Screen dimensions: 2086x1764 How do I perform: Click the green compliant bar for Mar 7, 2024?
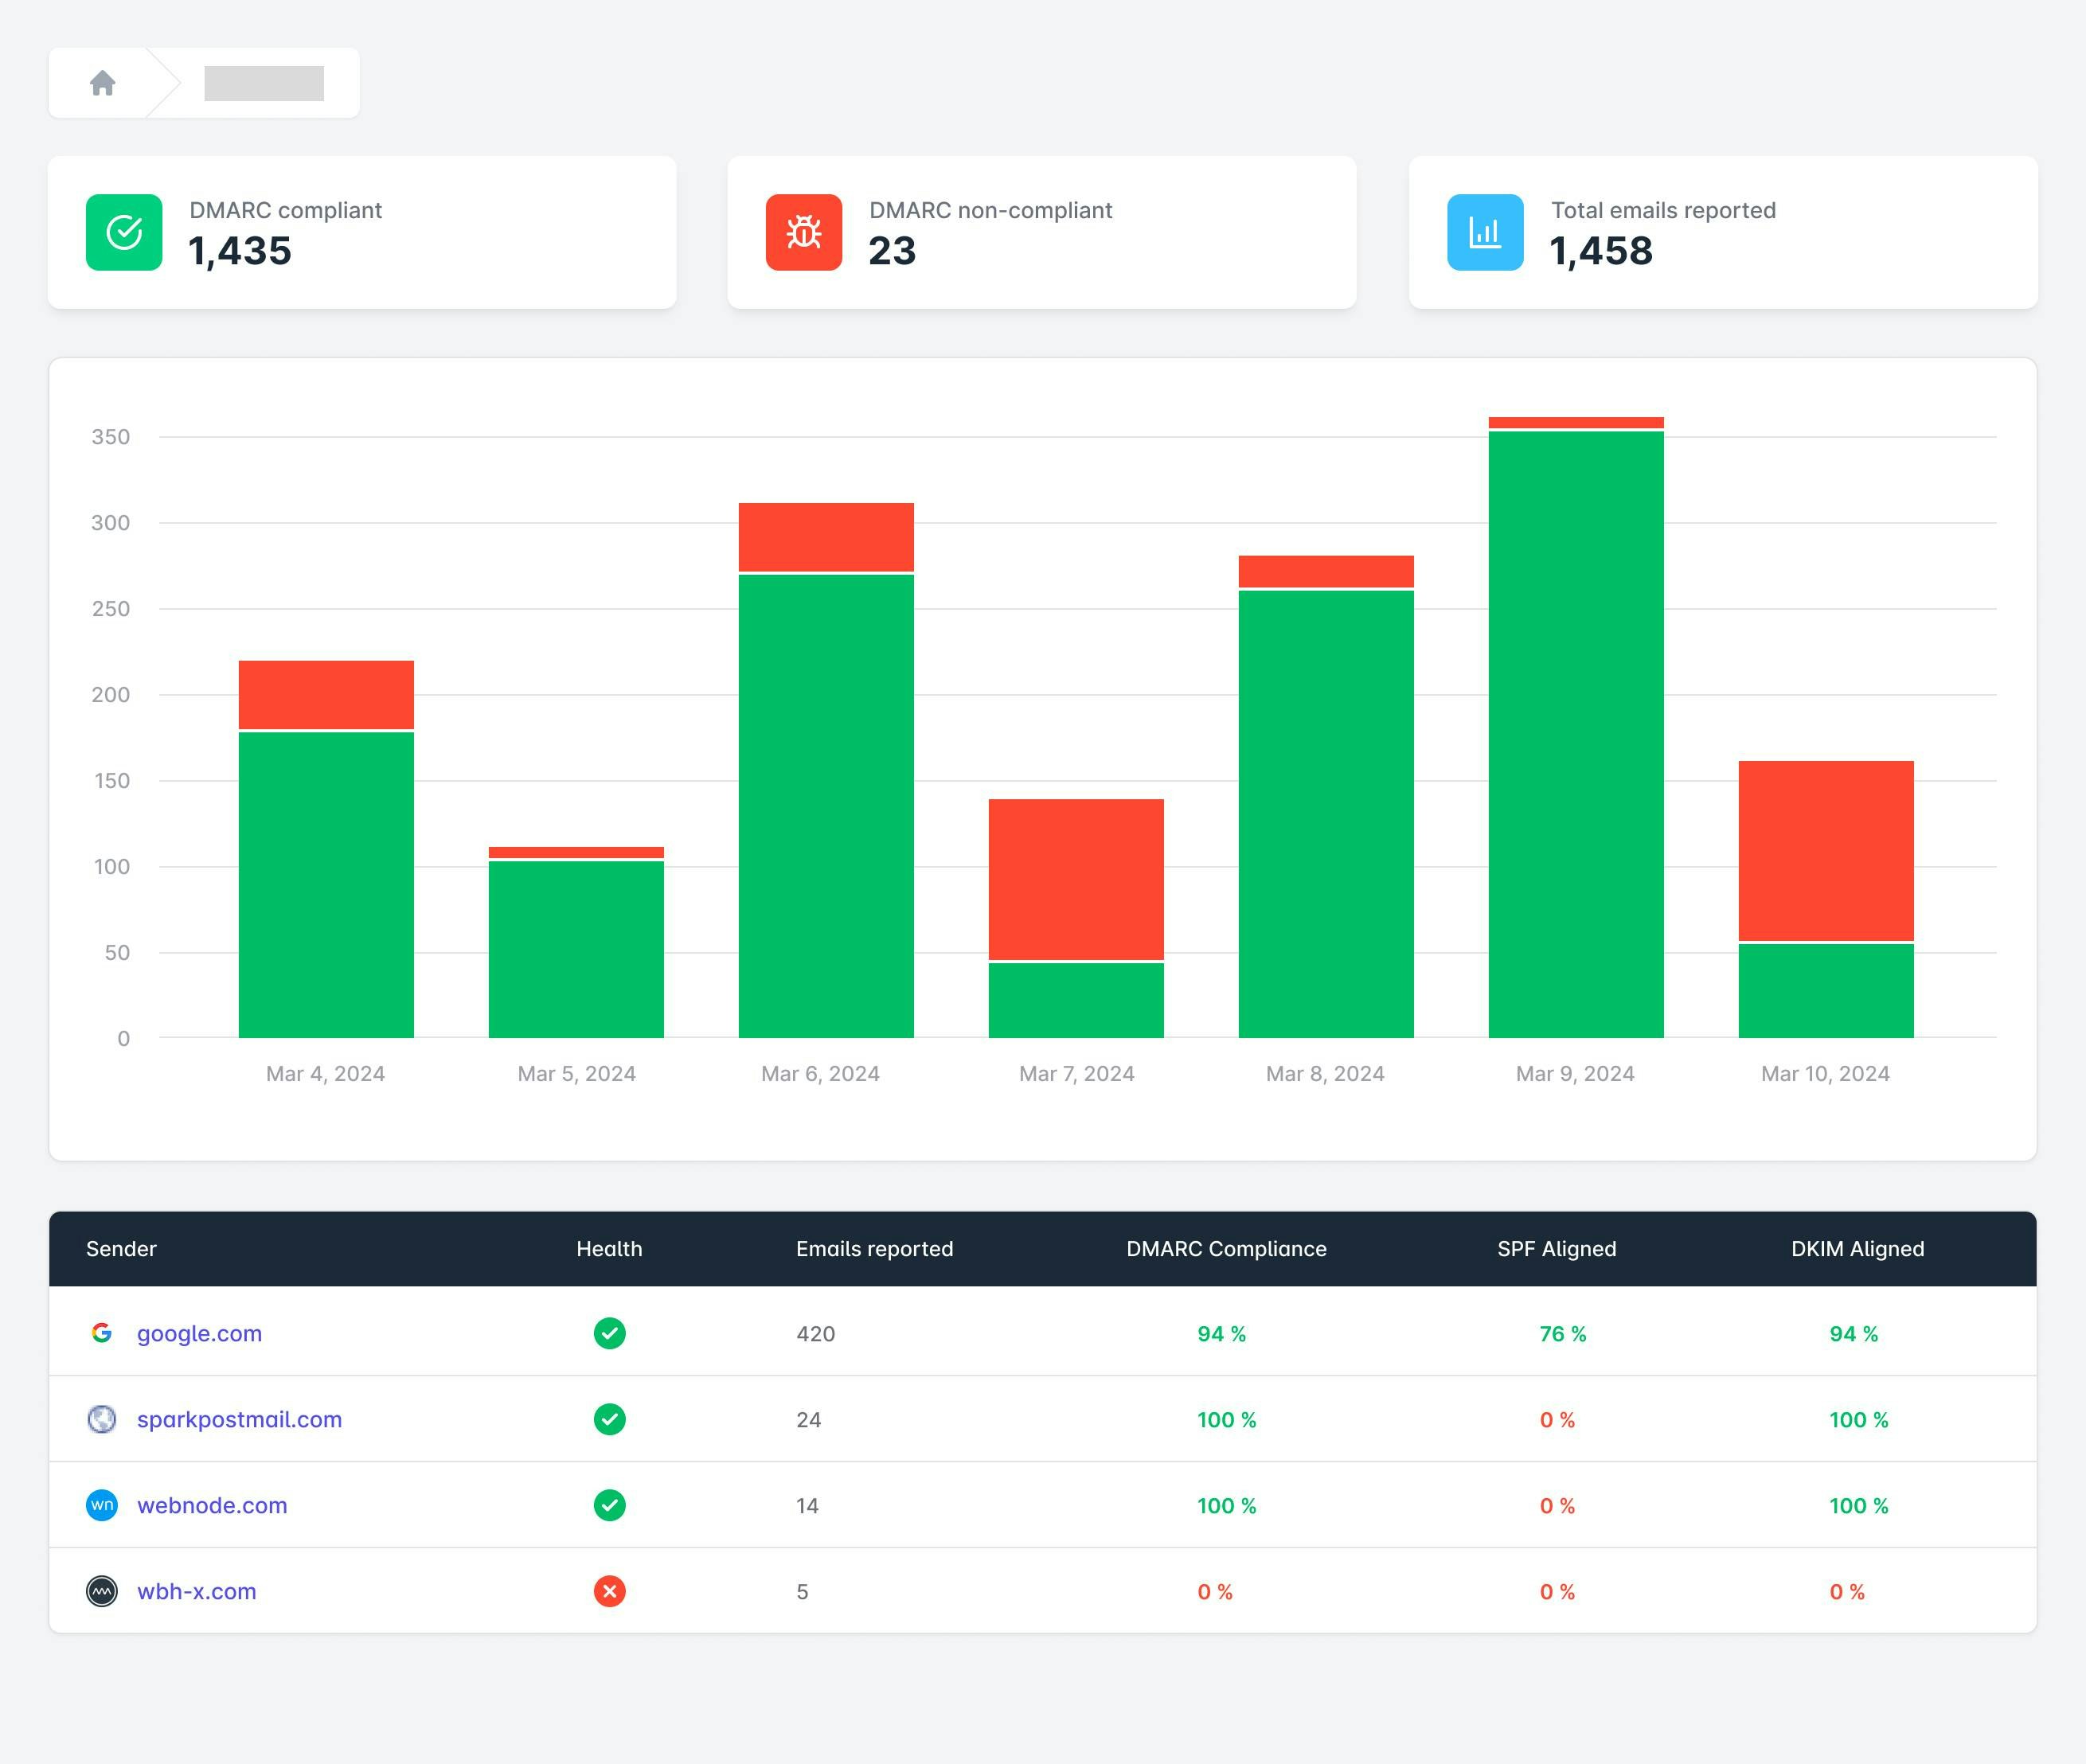click(x=1076, y=1000)
